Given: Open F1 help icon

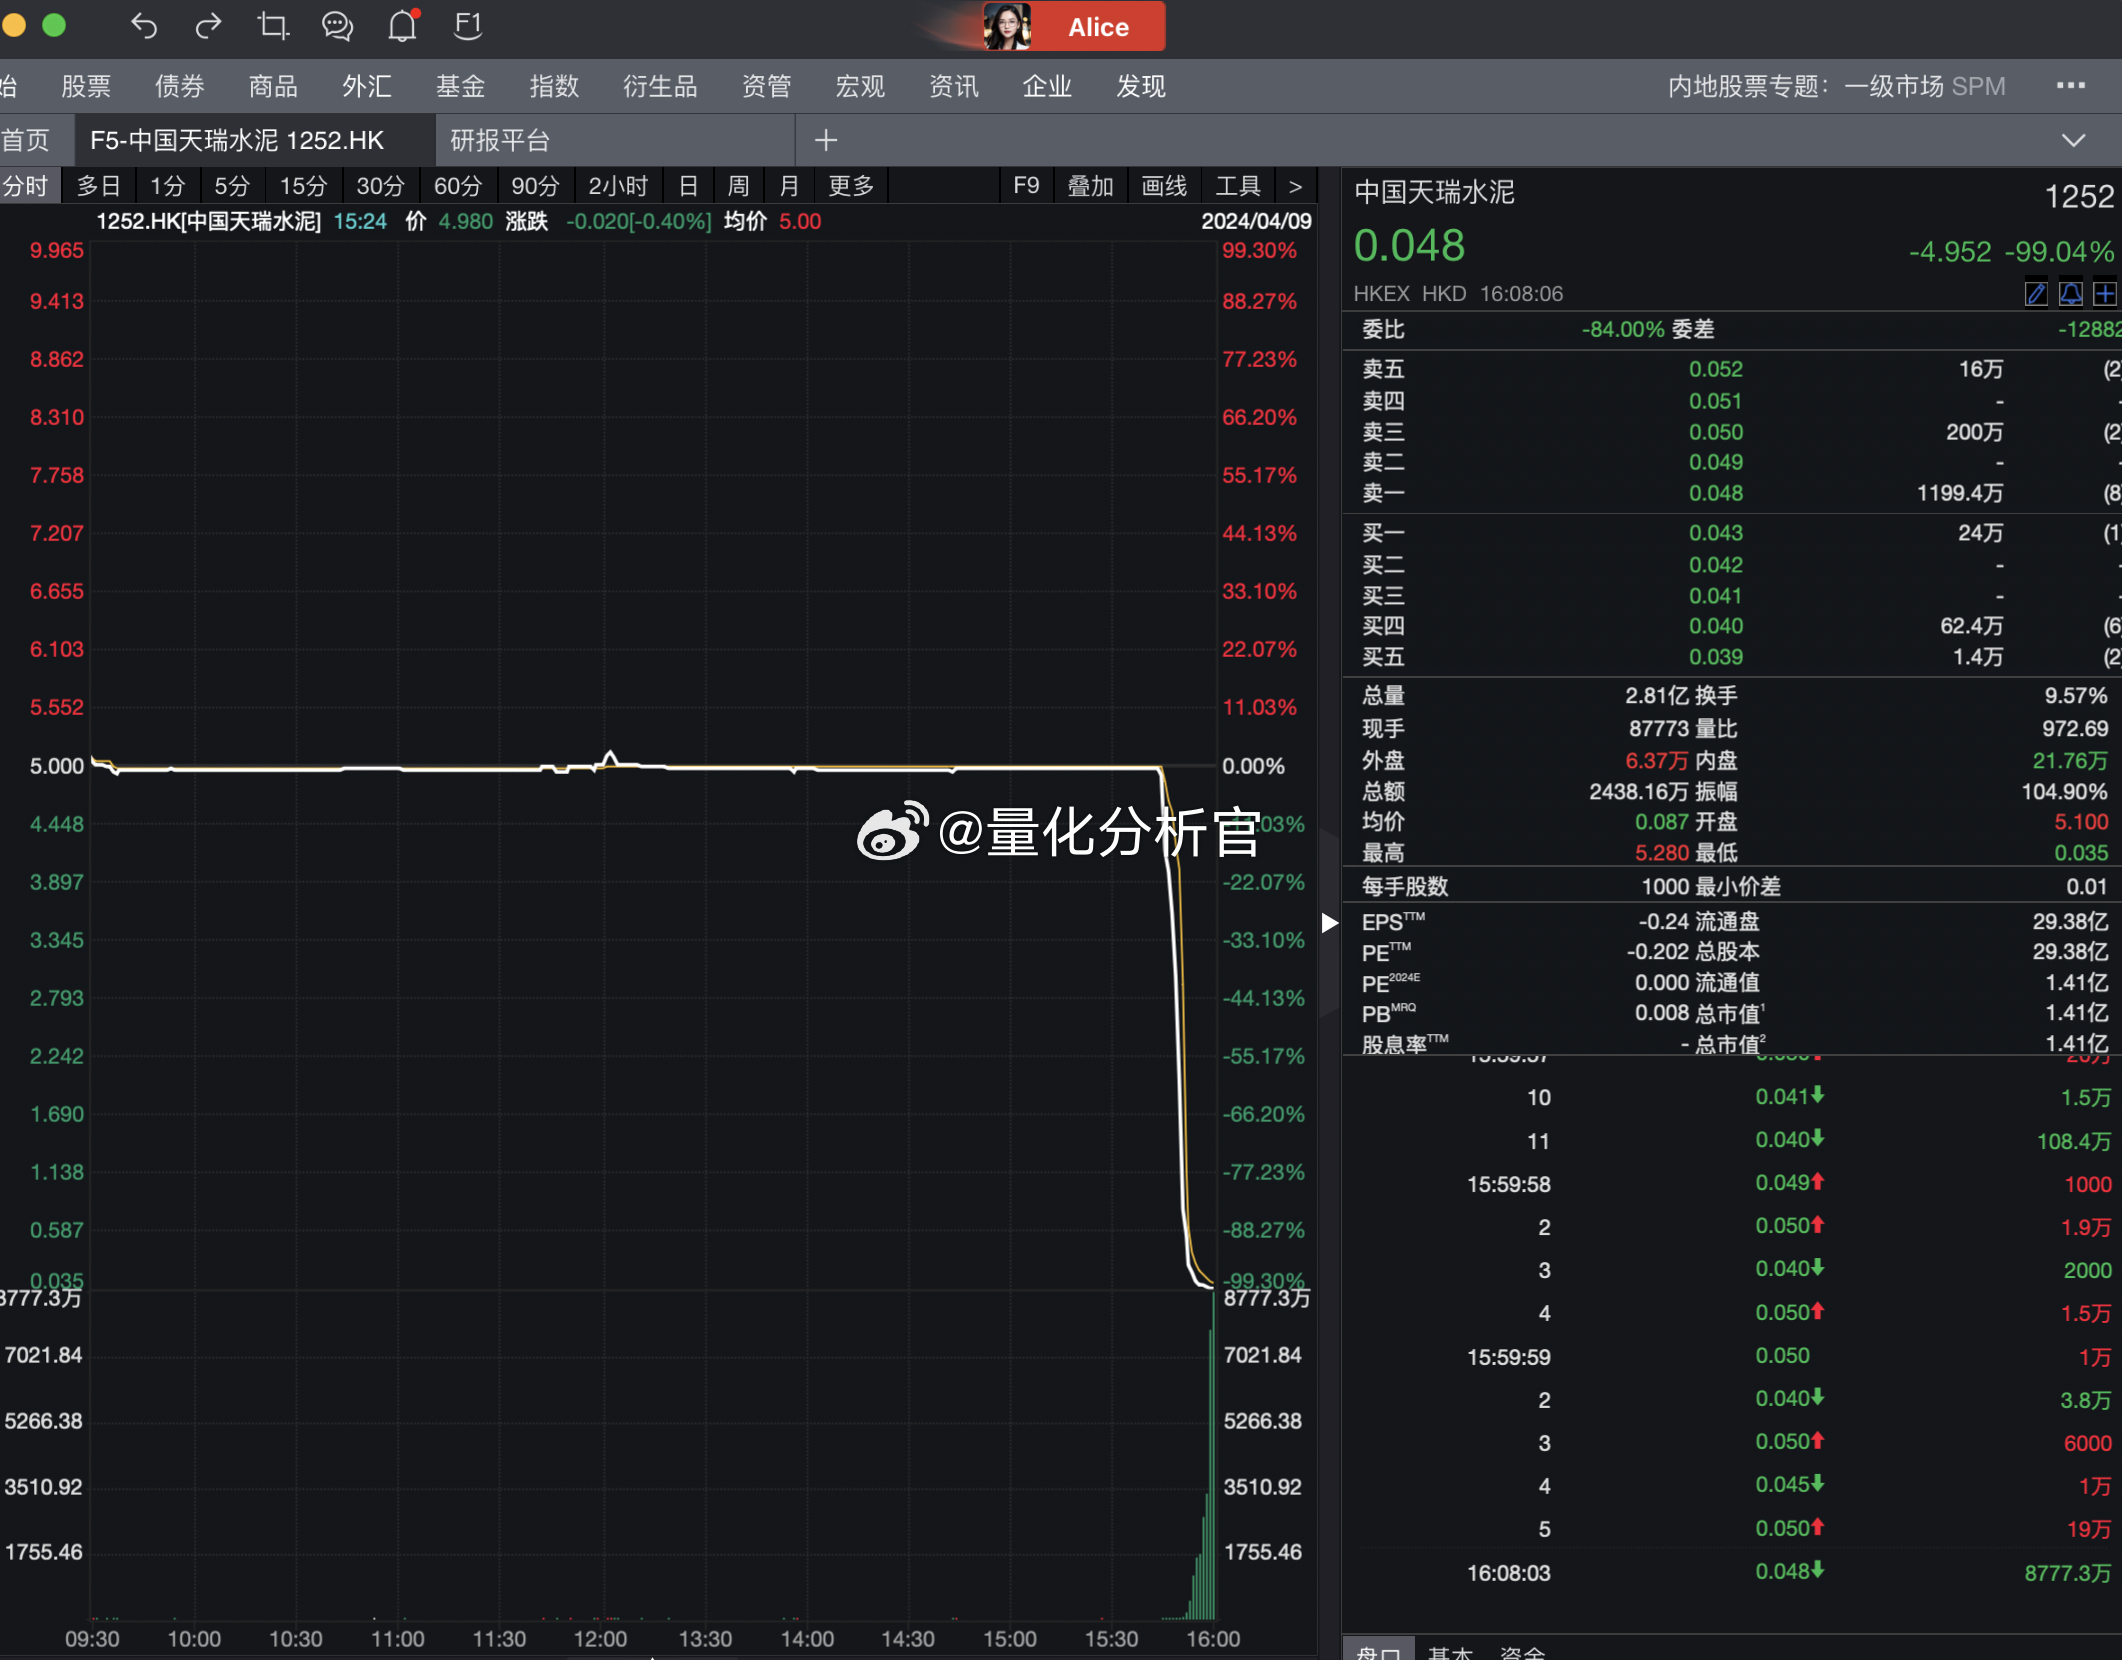Looking at the screenshot, I should tap(468, 26).
